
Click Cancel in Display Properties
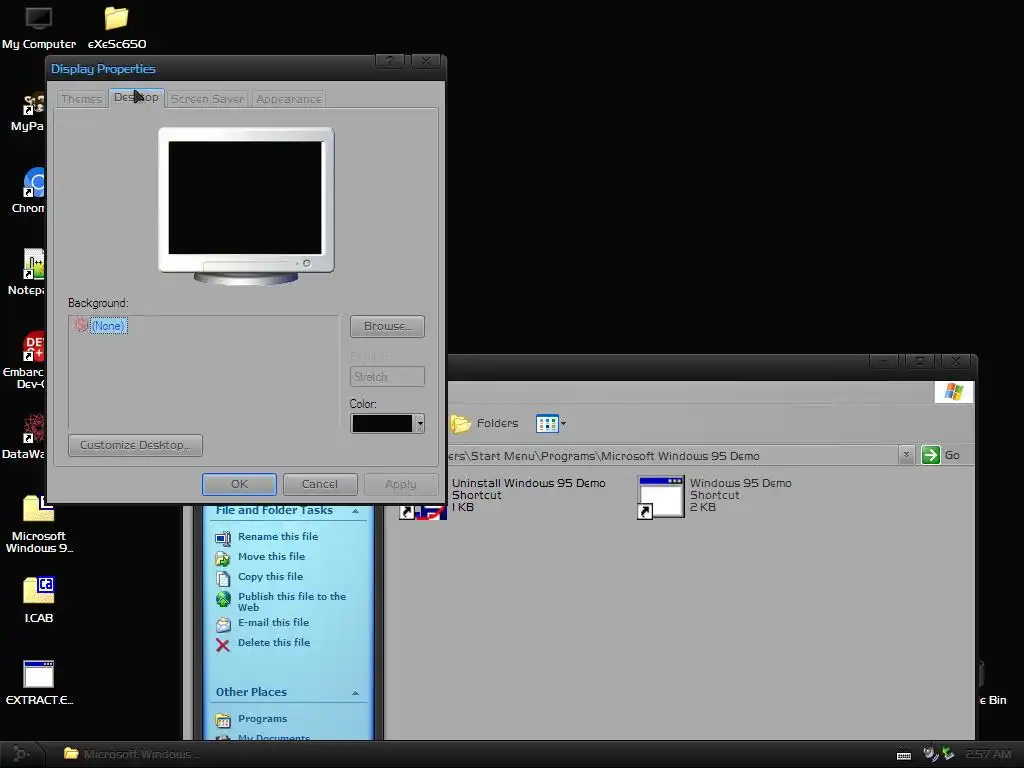[x=320, y=485]
